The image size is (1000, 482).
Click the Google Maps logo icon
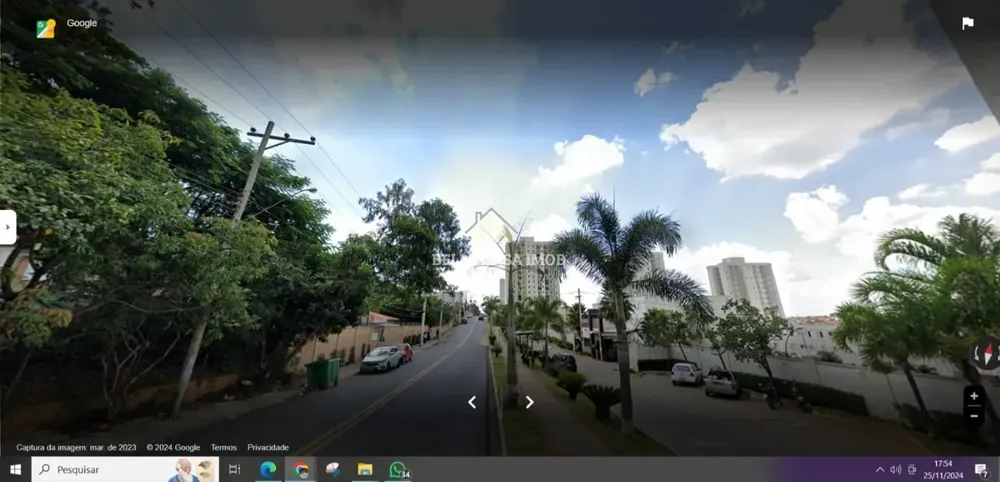46,29
